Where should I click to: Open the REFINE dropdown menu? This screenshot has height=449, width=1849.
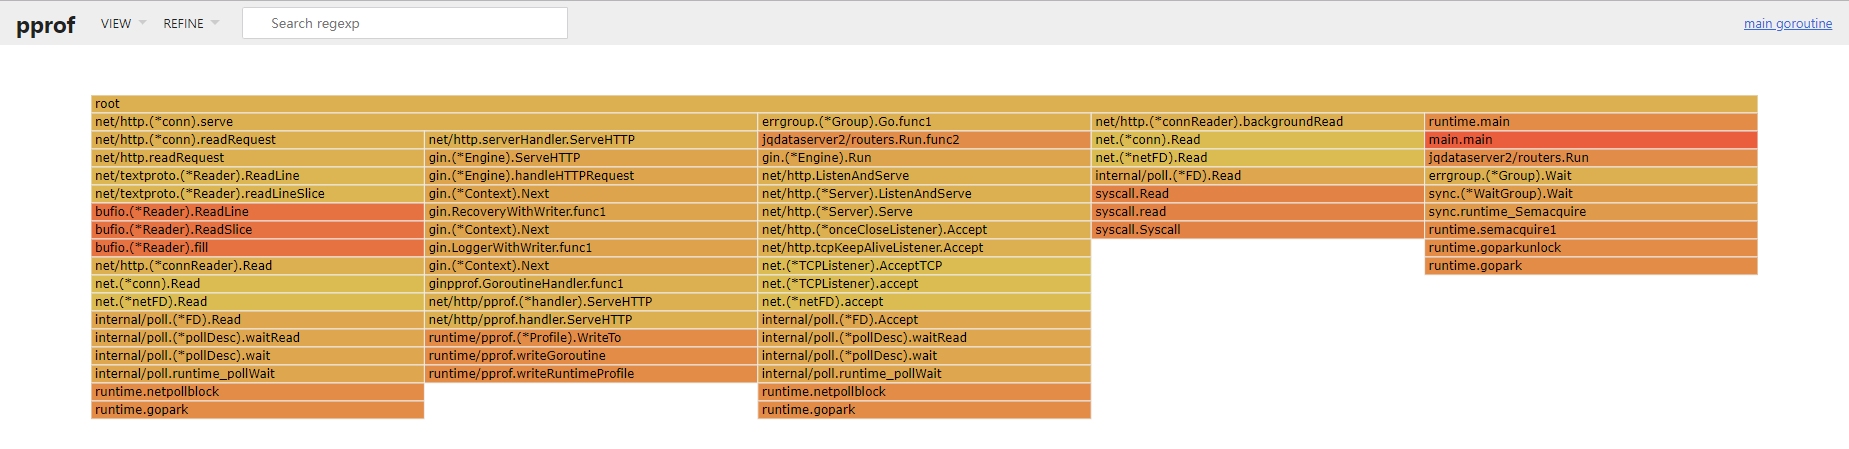(191, 23)
